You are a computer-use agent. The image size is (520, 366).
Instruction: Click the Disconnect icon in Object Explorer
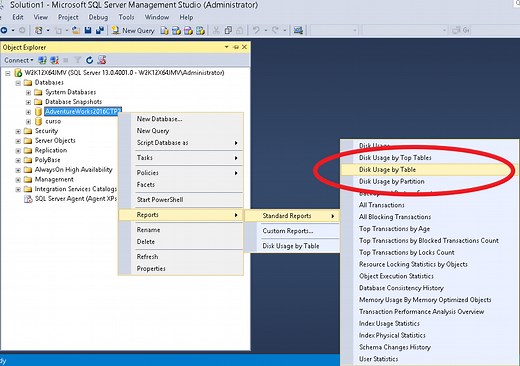[54, 60]
